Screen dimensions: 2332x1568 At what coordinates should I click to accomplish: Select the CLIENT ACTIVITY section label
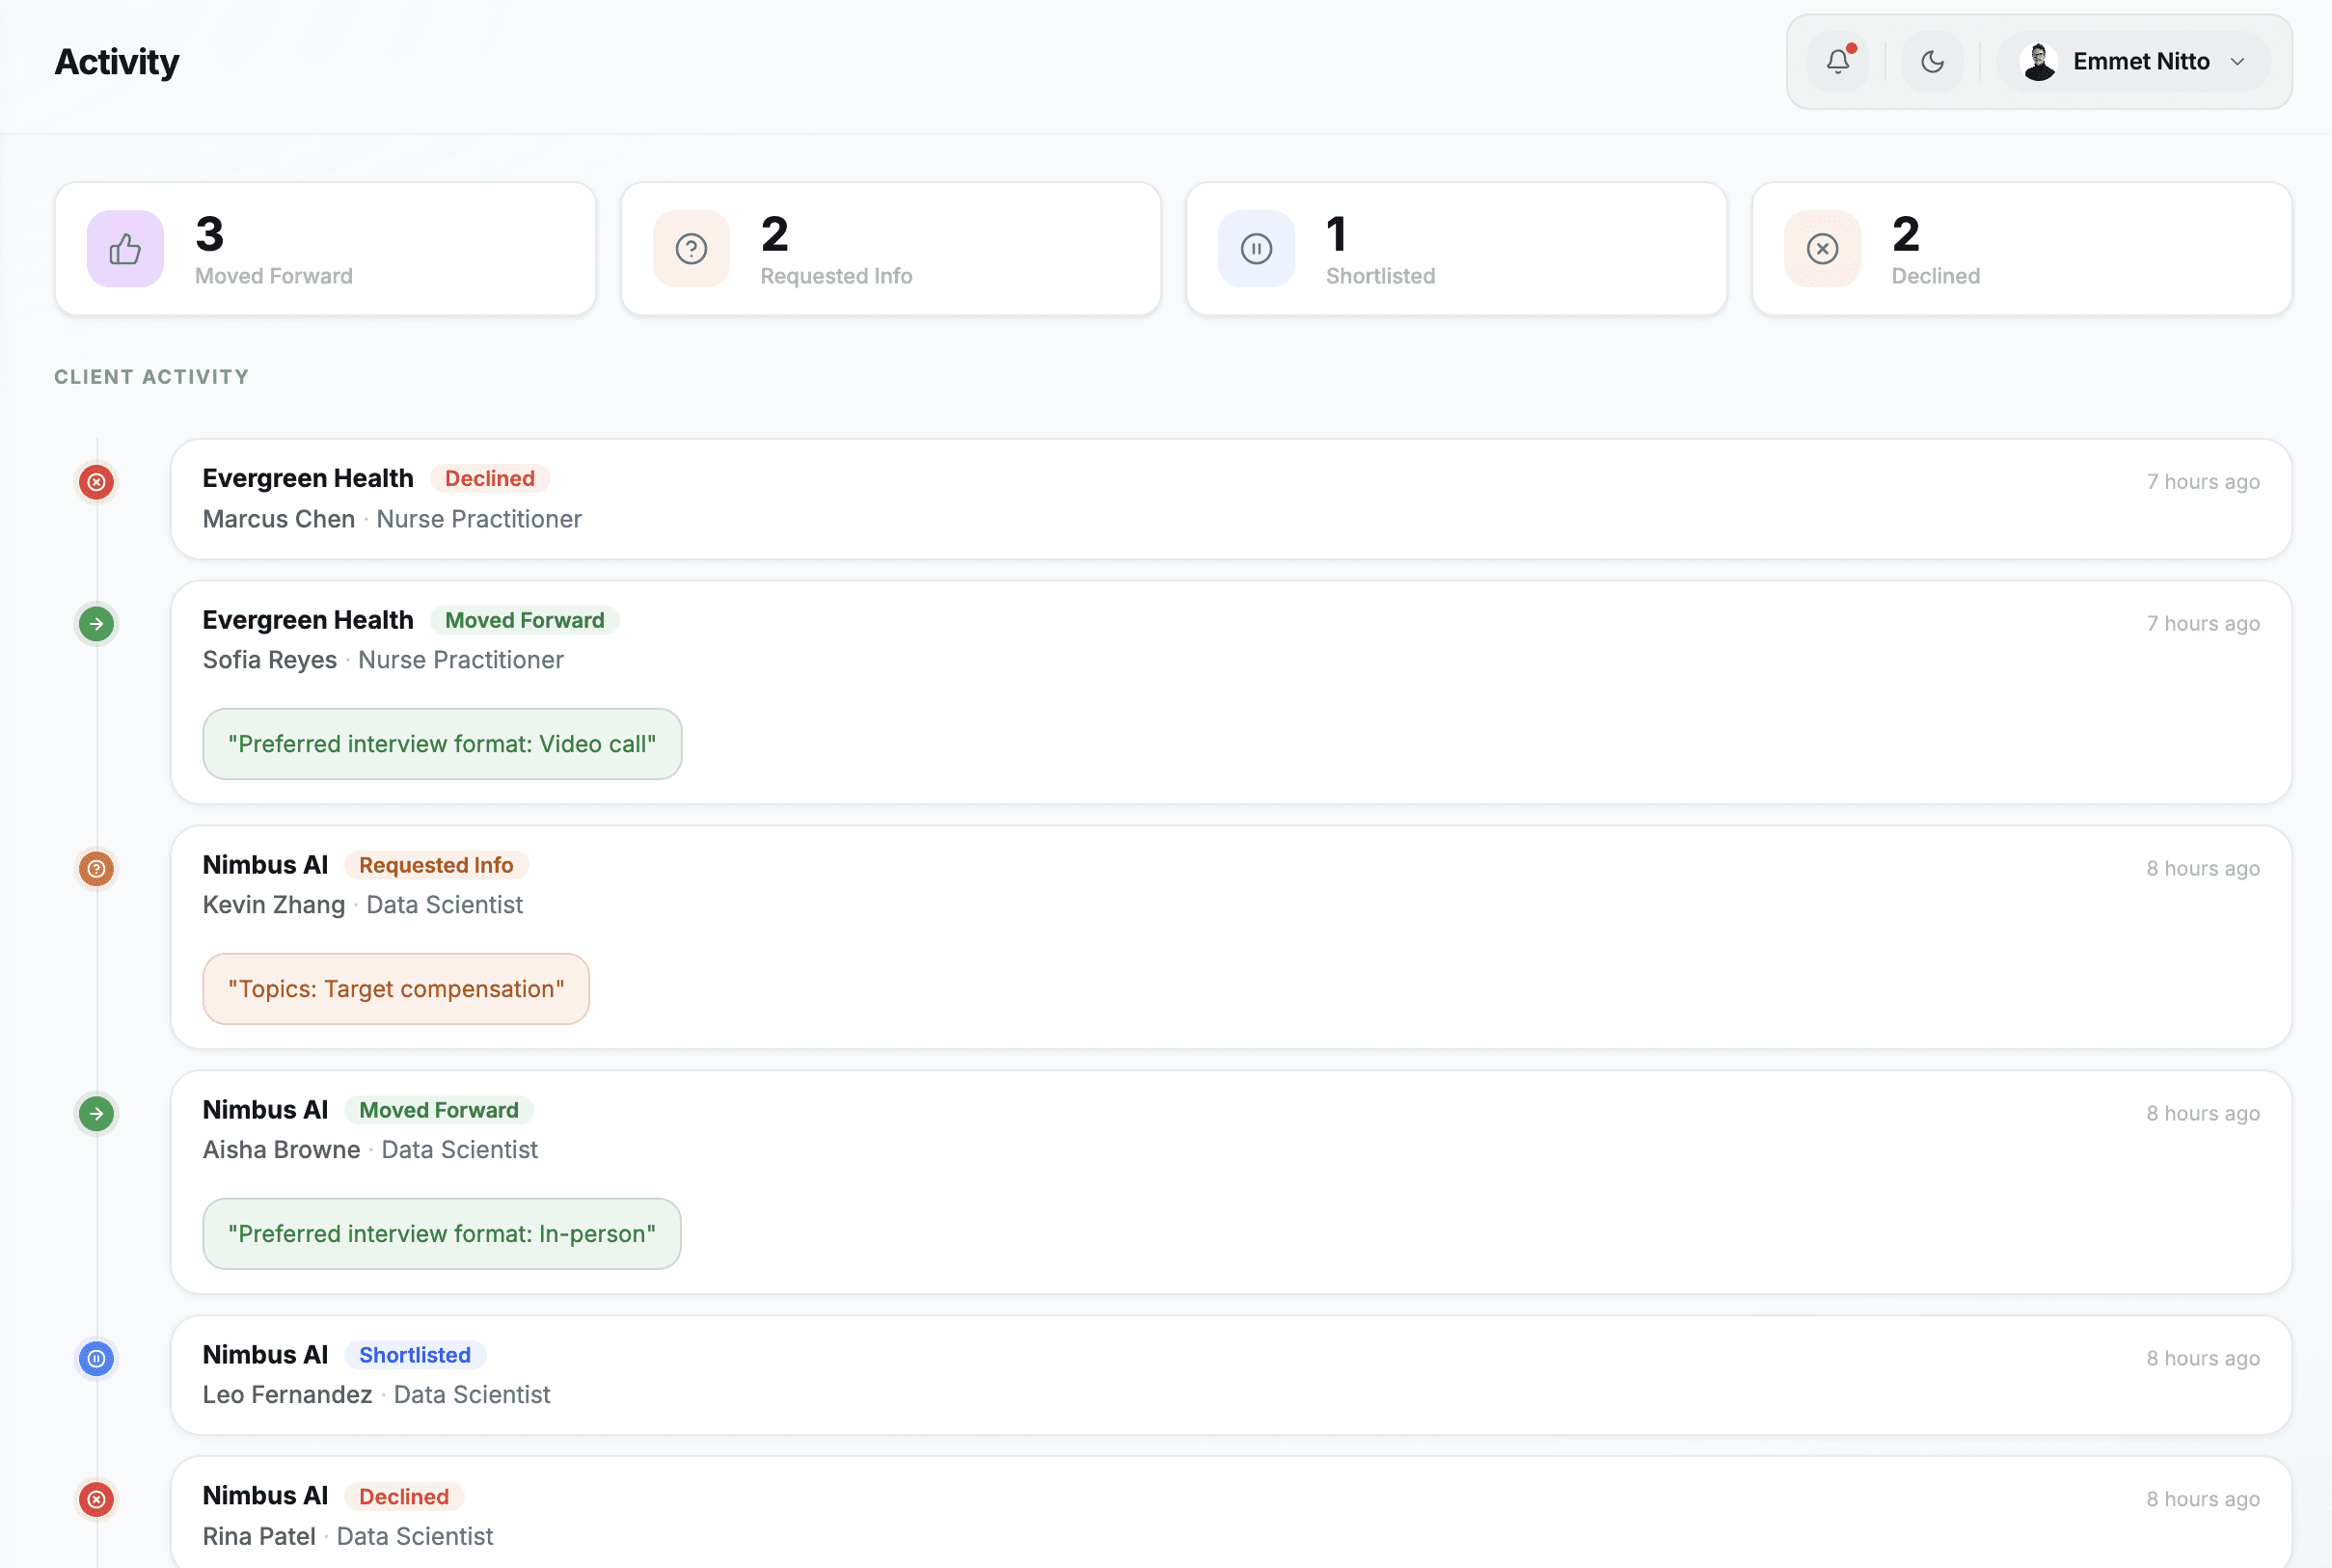tap(151, 377)
